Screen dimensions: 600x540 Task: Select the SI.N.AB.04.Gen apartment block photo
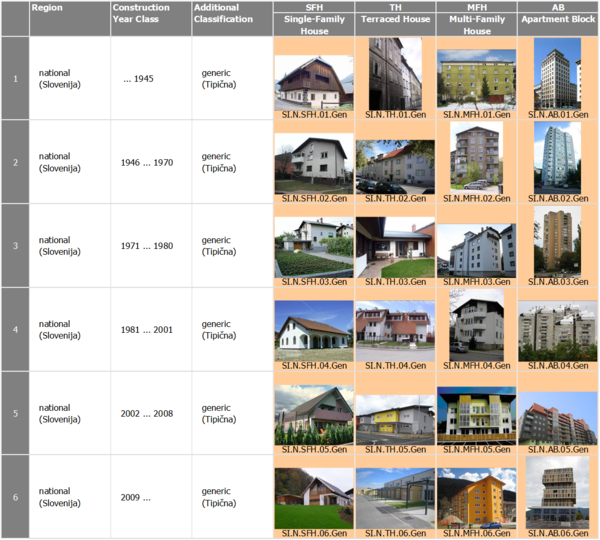coord(558,331)
